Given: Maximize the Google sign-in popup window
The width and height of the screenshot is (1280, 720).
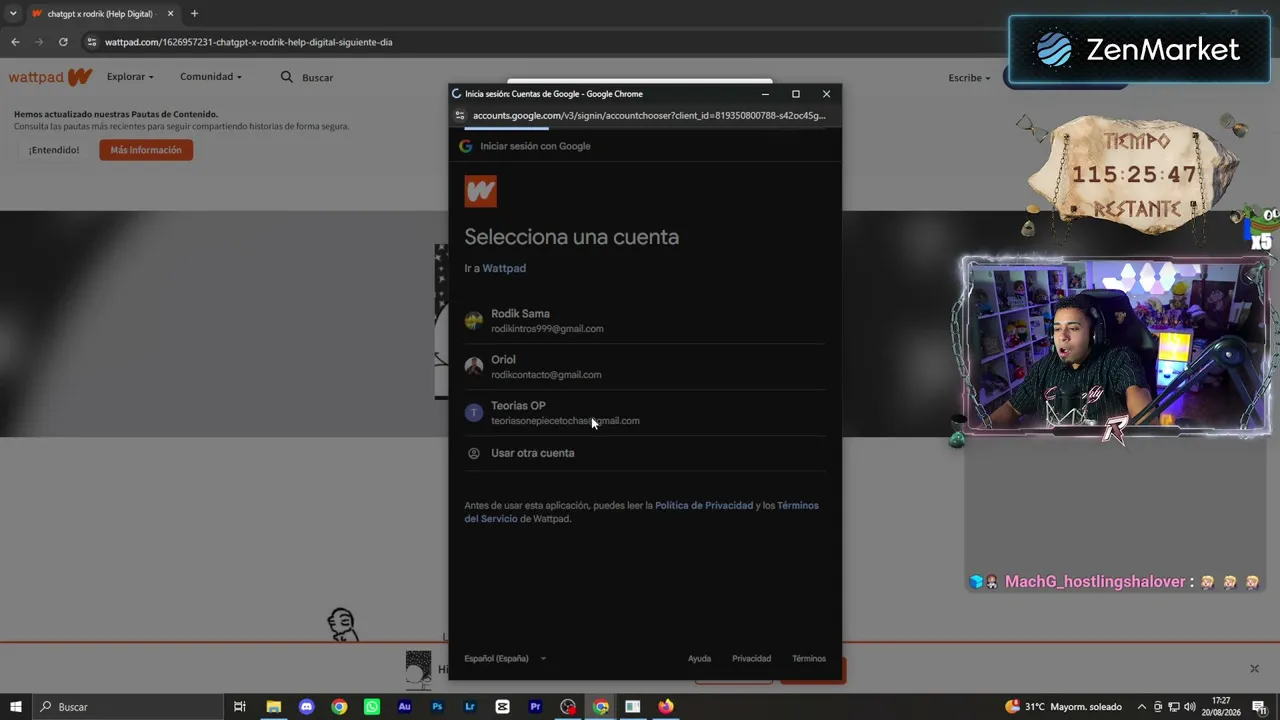Looking at the screenshot, I should 796,94.
